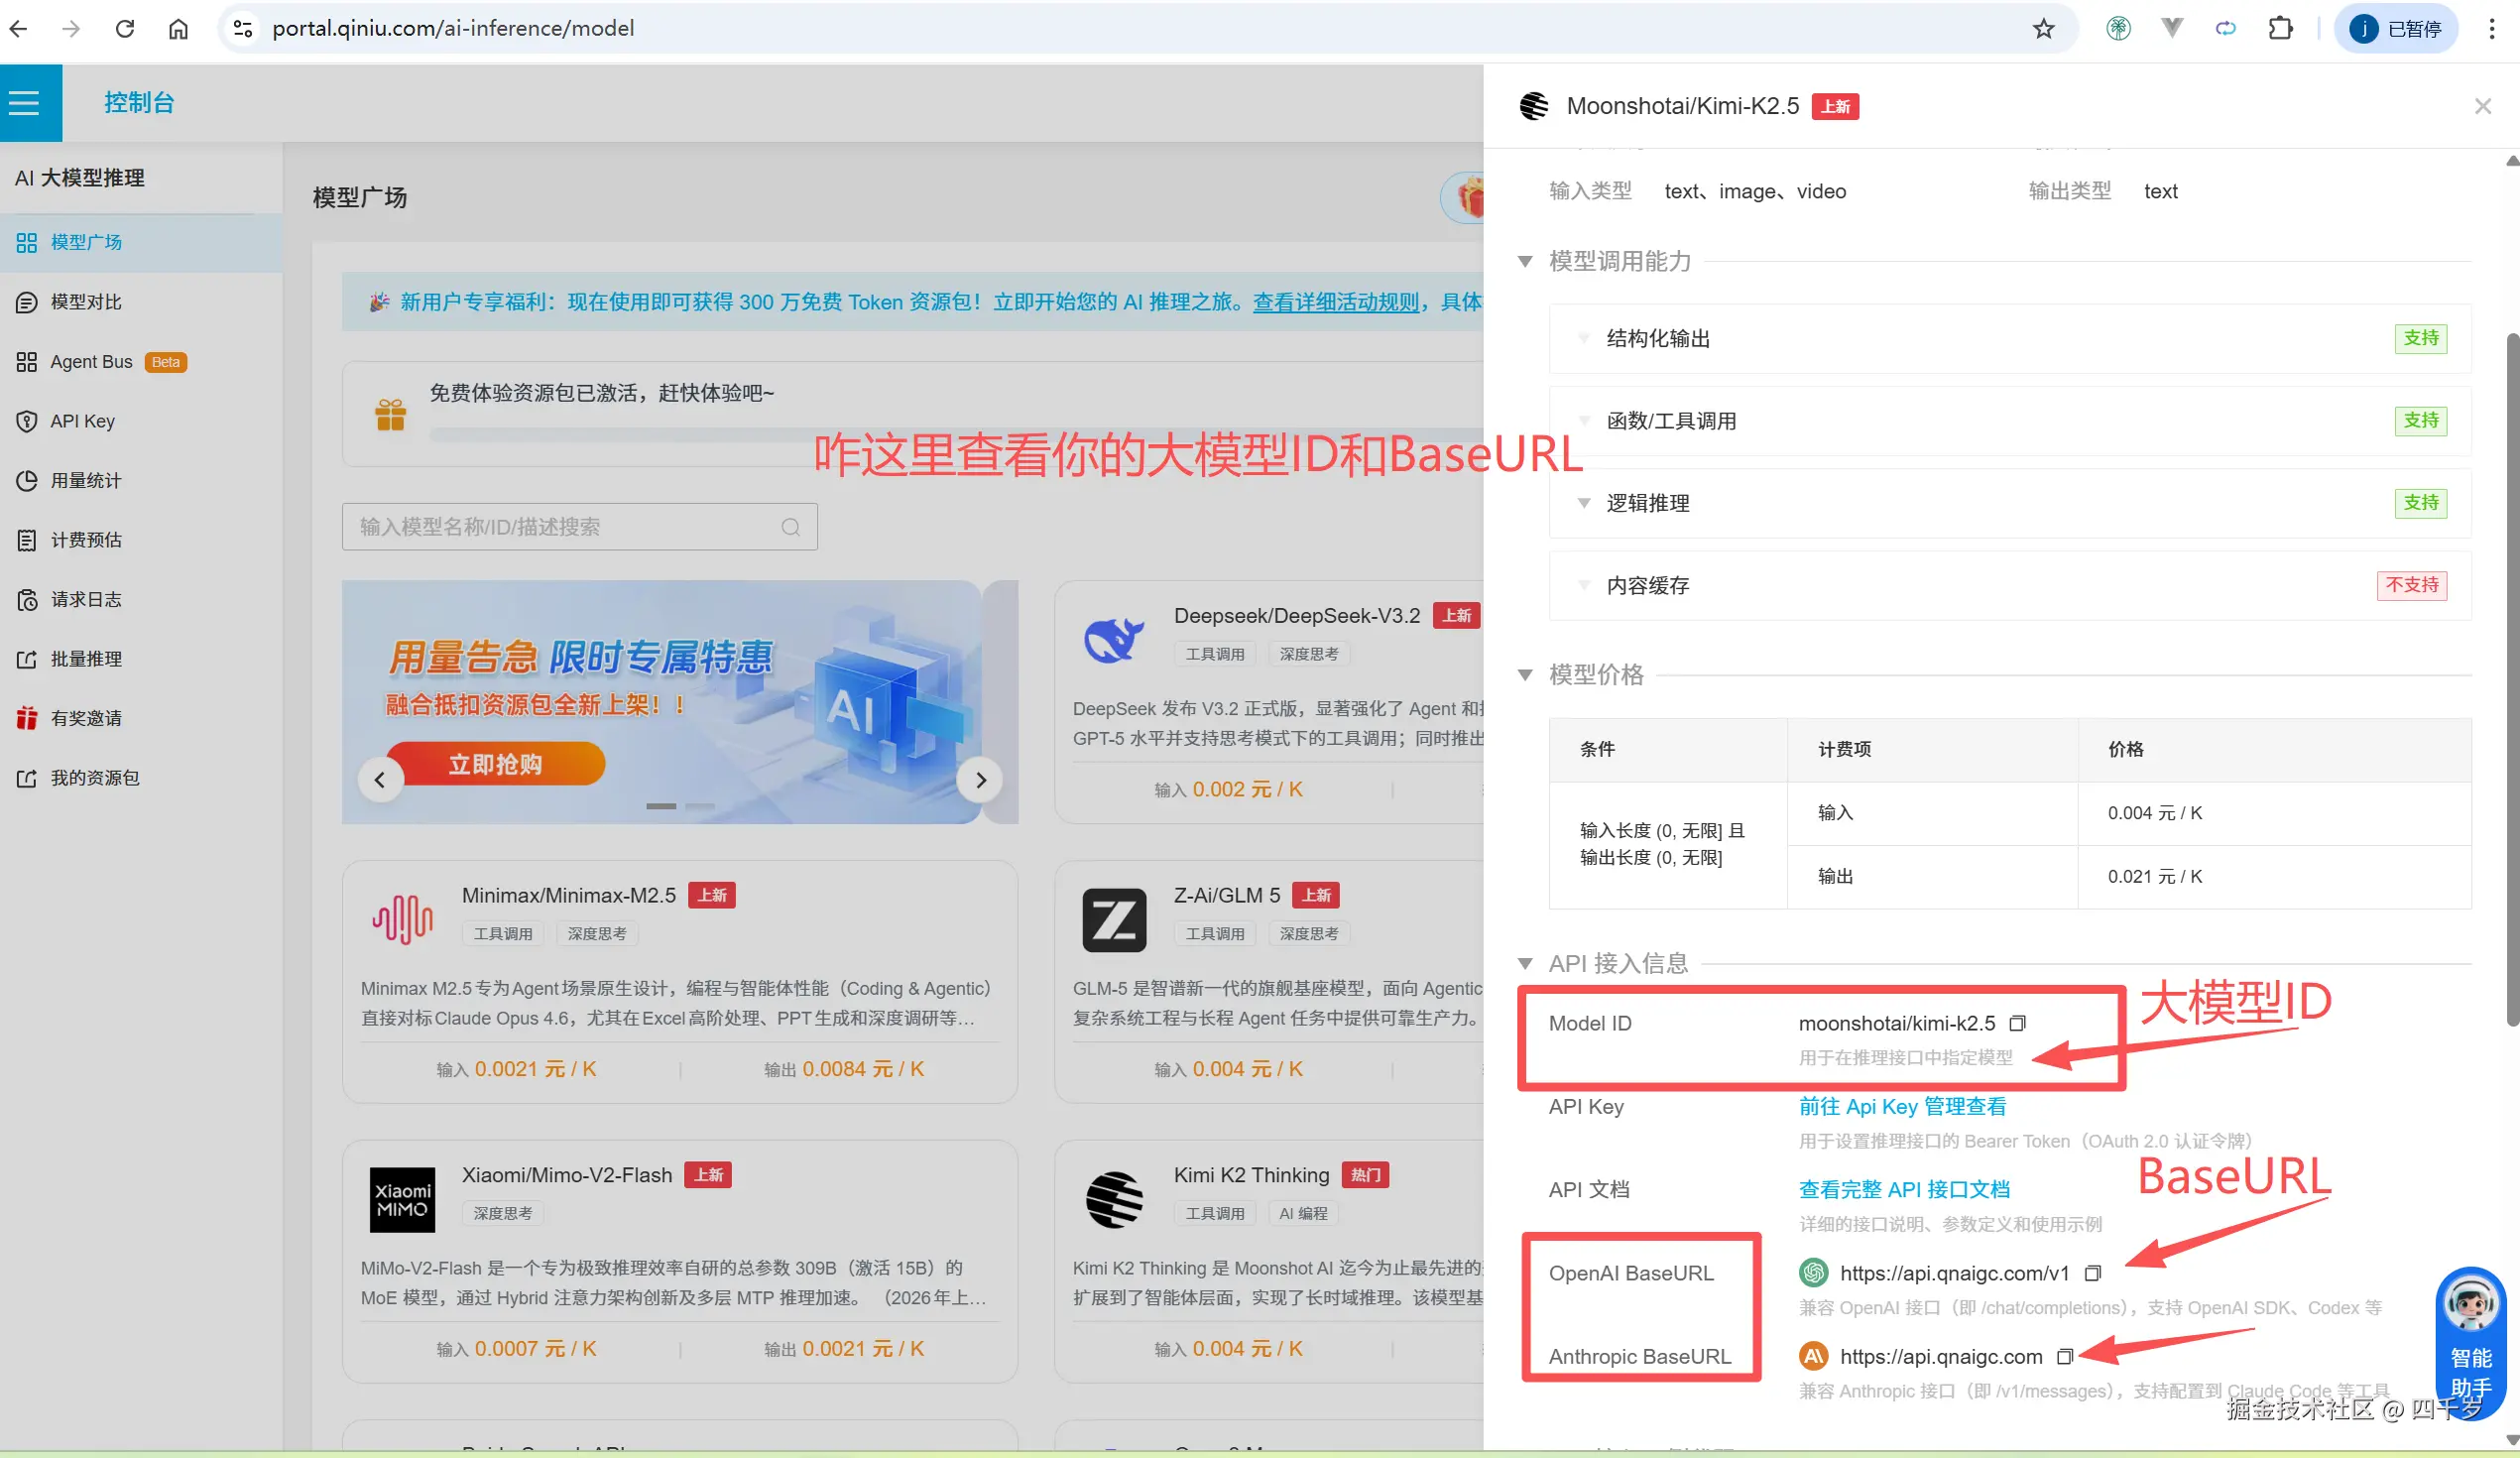The height and width of the screenshot is (1458, 2520).
Task: Collapse the 模型价格 pricing section
Action: [1524, 674]
